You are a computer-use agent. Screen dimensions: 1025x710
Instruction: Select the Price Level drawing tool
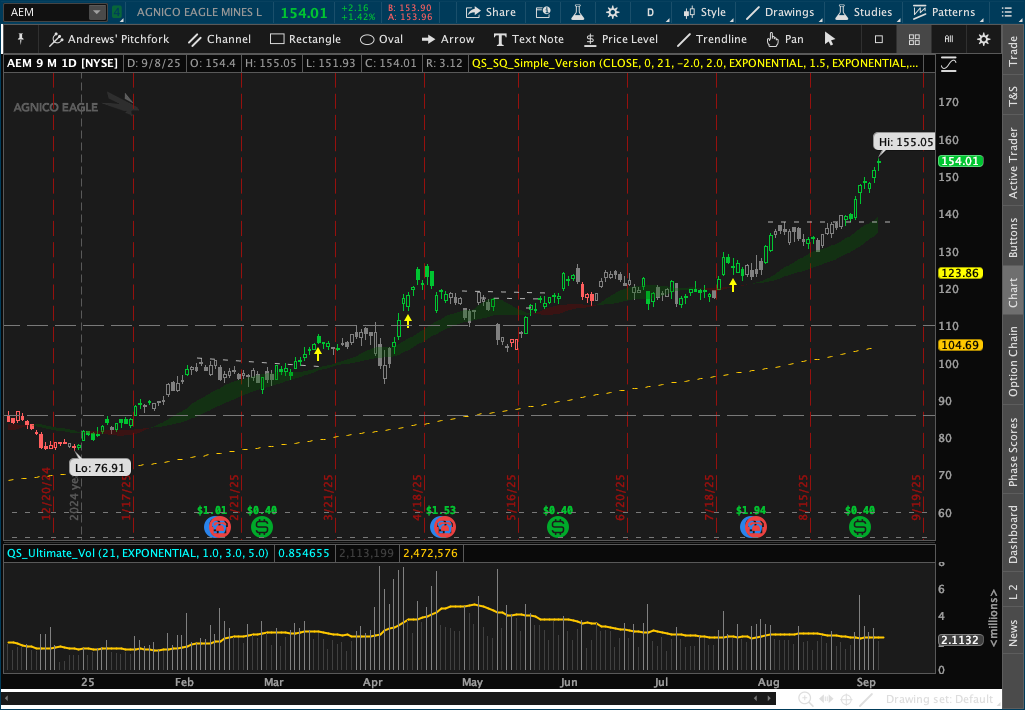point(620,39)
